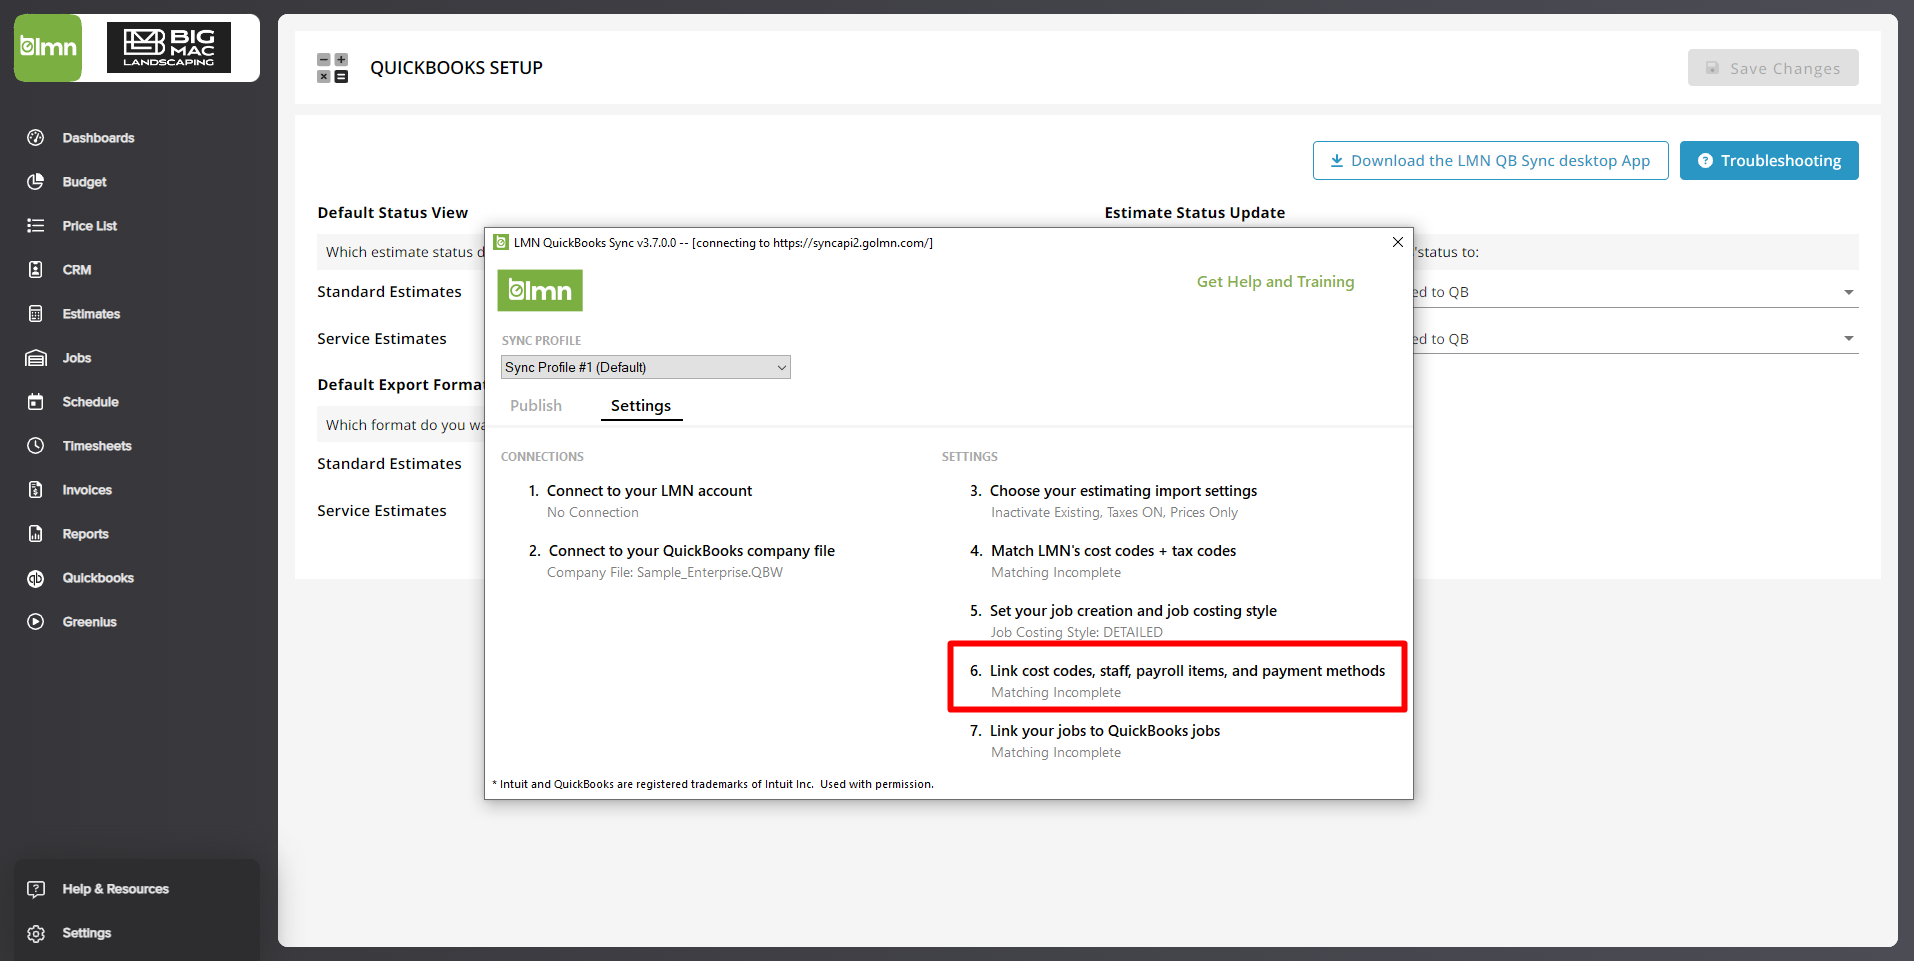This screenshot has height=961, width=1914.
Task: Click the Budget pie chart icon
Action: pos(36,182)
